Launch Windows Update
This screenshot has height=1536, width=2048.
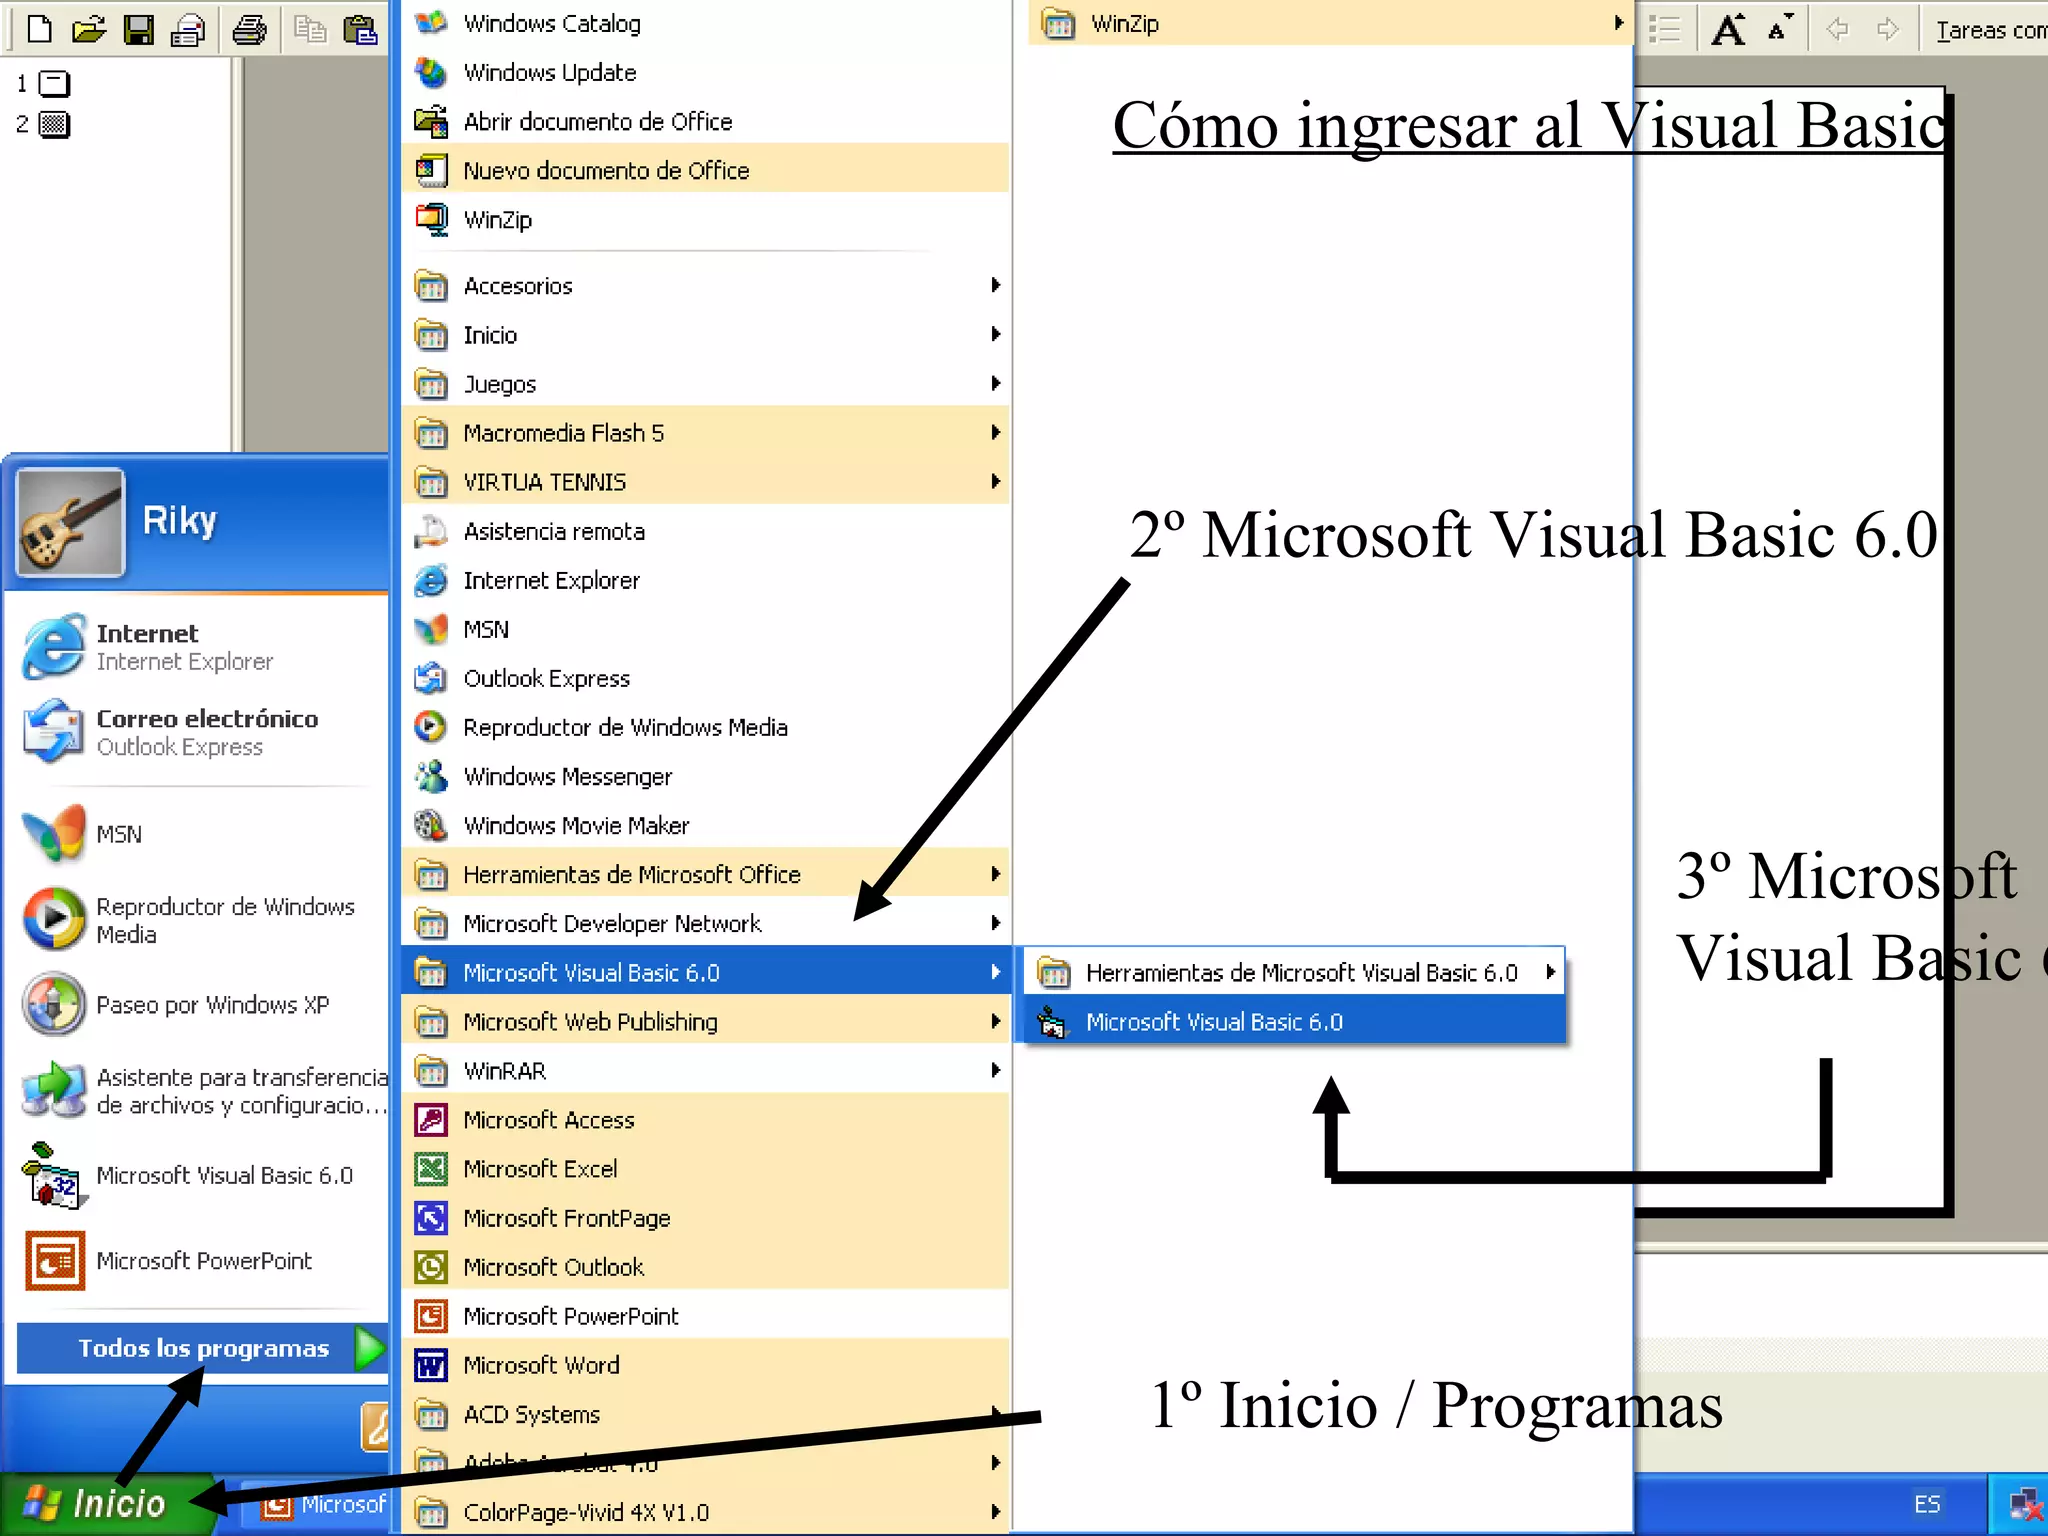coord(706,72)
